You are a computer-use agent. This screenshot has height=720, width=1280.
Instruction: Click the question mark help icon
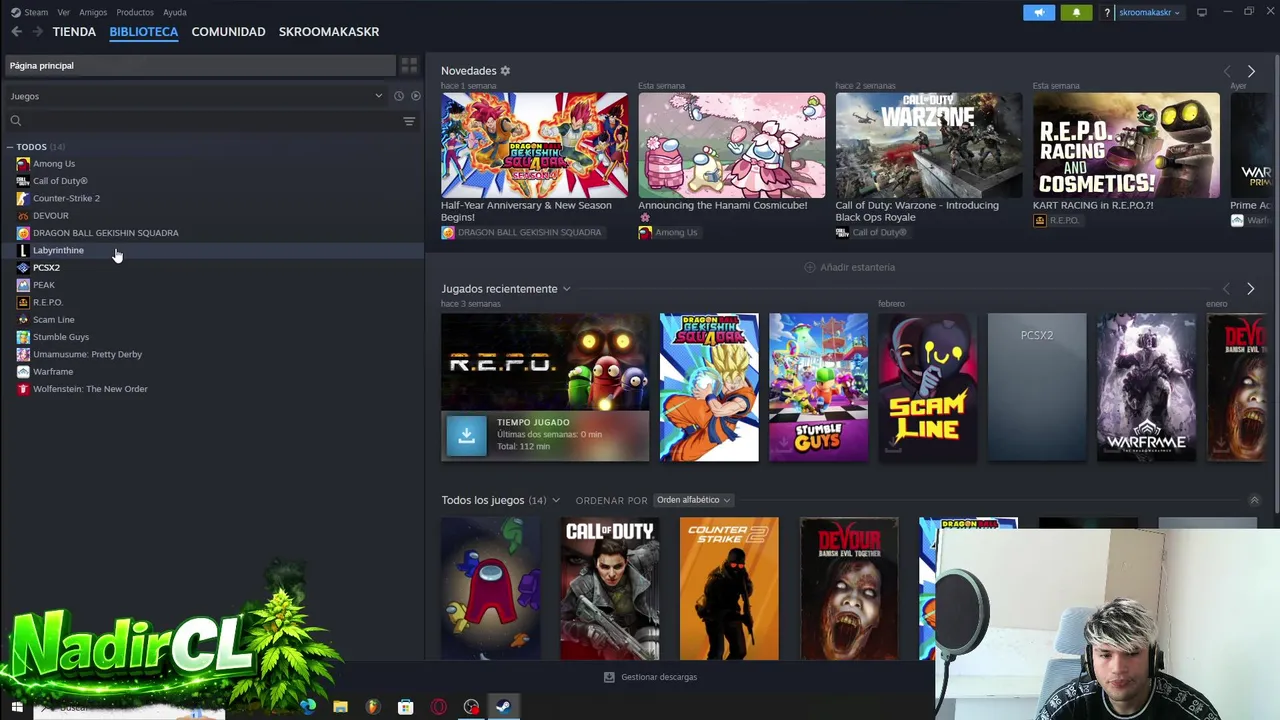click(1106, 13)
